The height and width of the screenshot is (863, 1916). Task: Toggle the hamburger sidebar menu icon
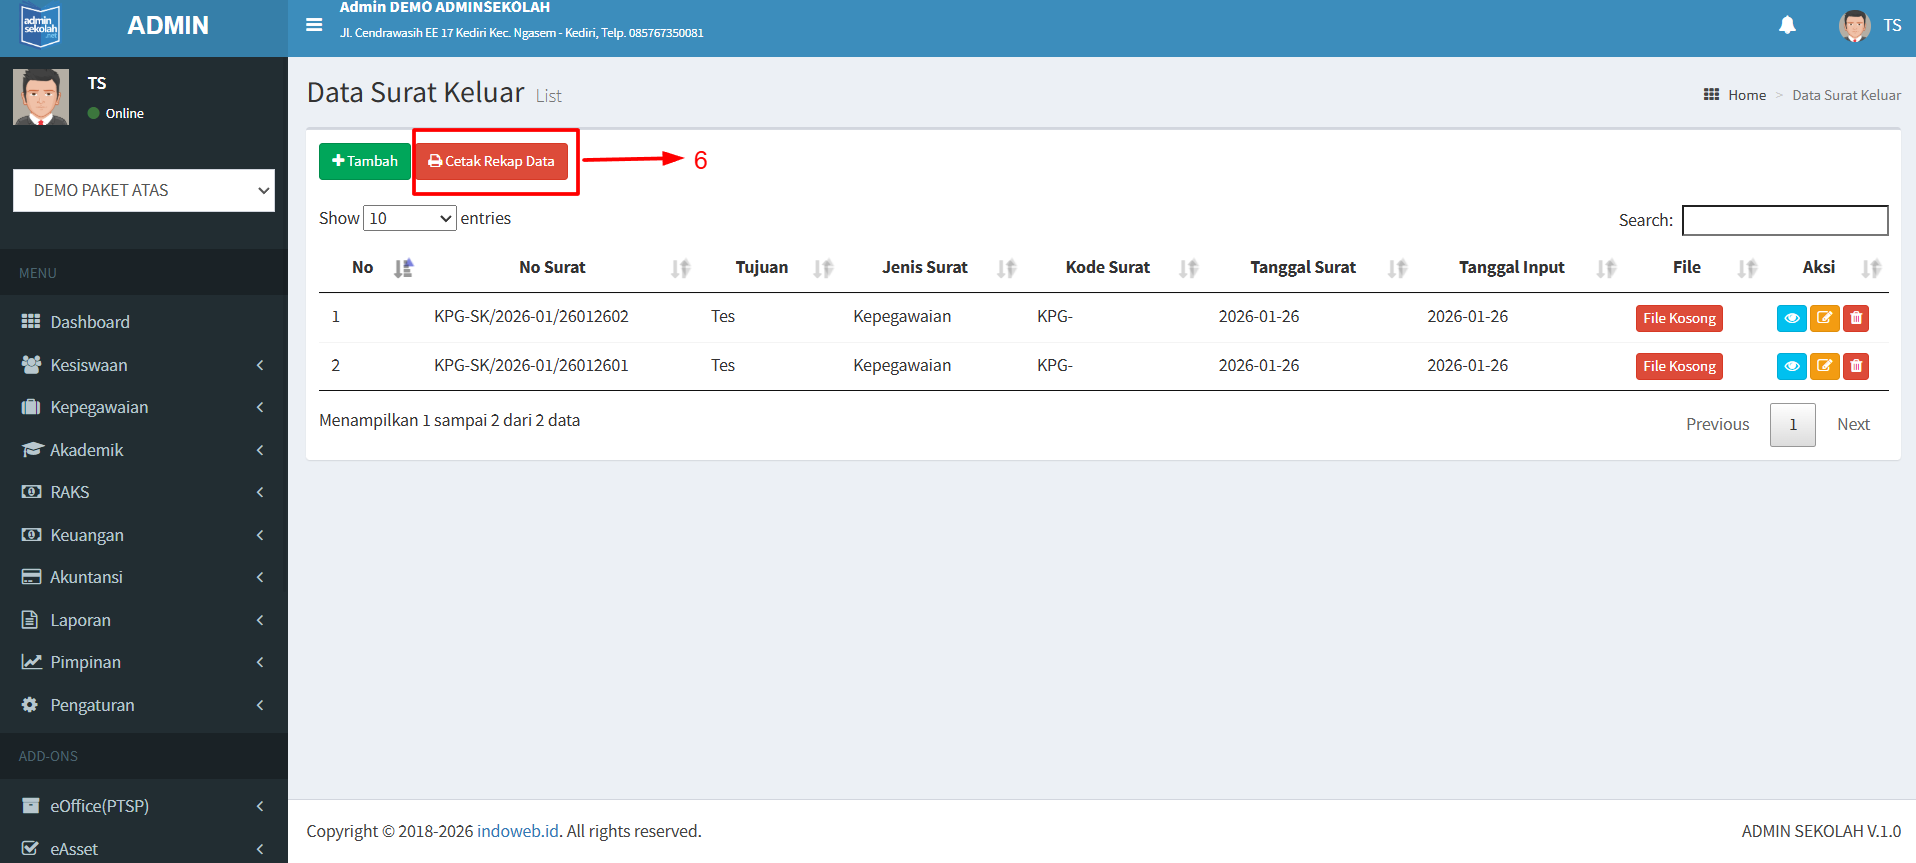(x=314, y=25)
